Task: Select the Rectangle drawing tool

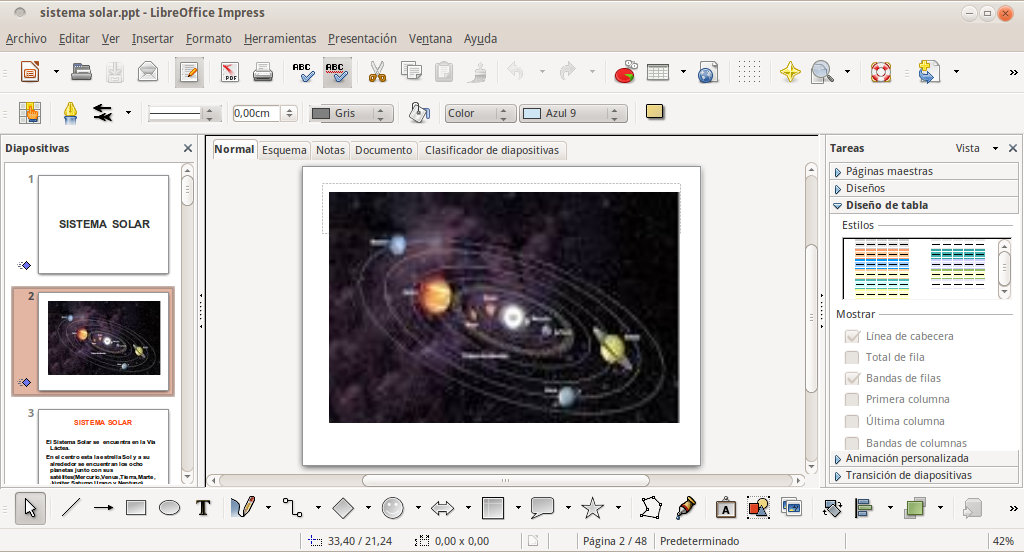Action: [x=136, y=508]
